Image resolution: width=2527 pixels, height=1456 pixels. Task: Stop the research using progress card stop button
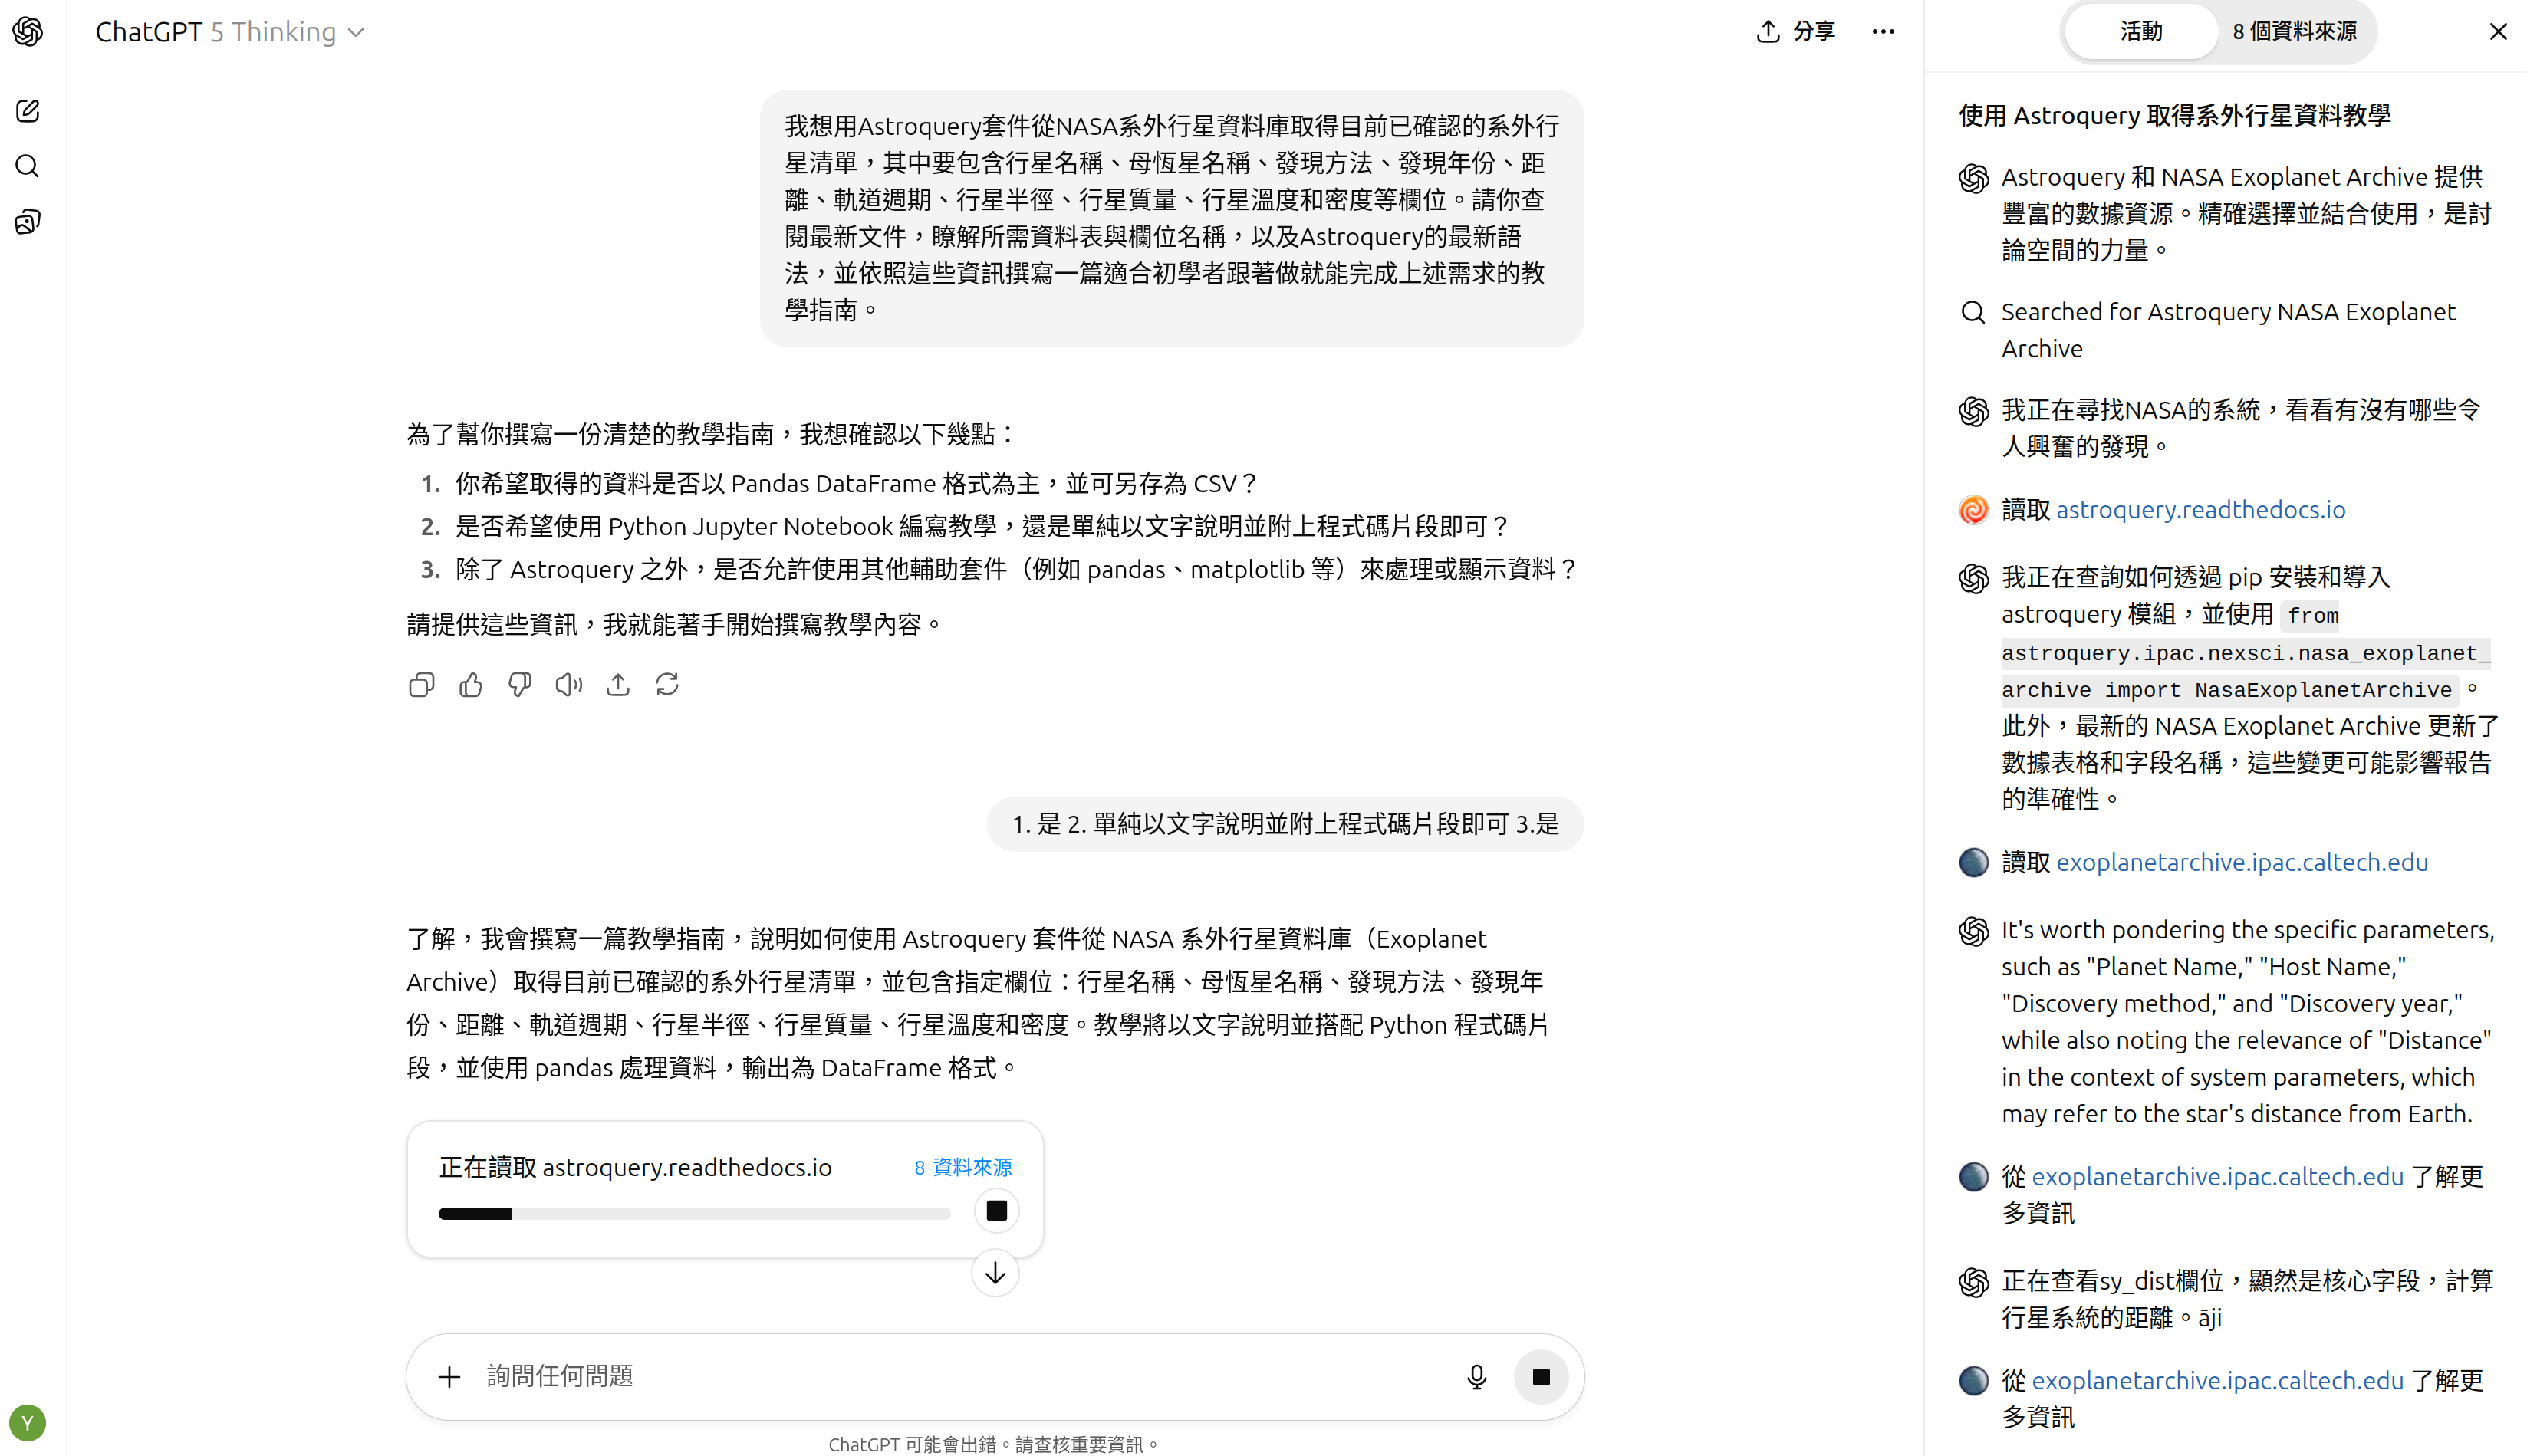[x=996, y=1212]
